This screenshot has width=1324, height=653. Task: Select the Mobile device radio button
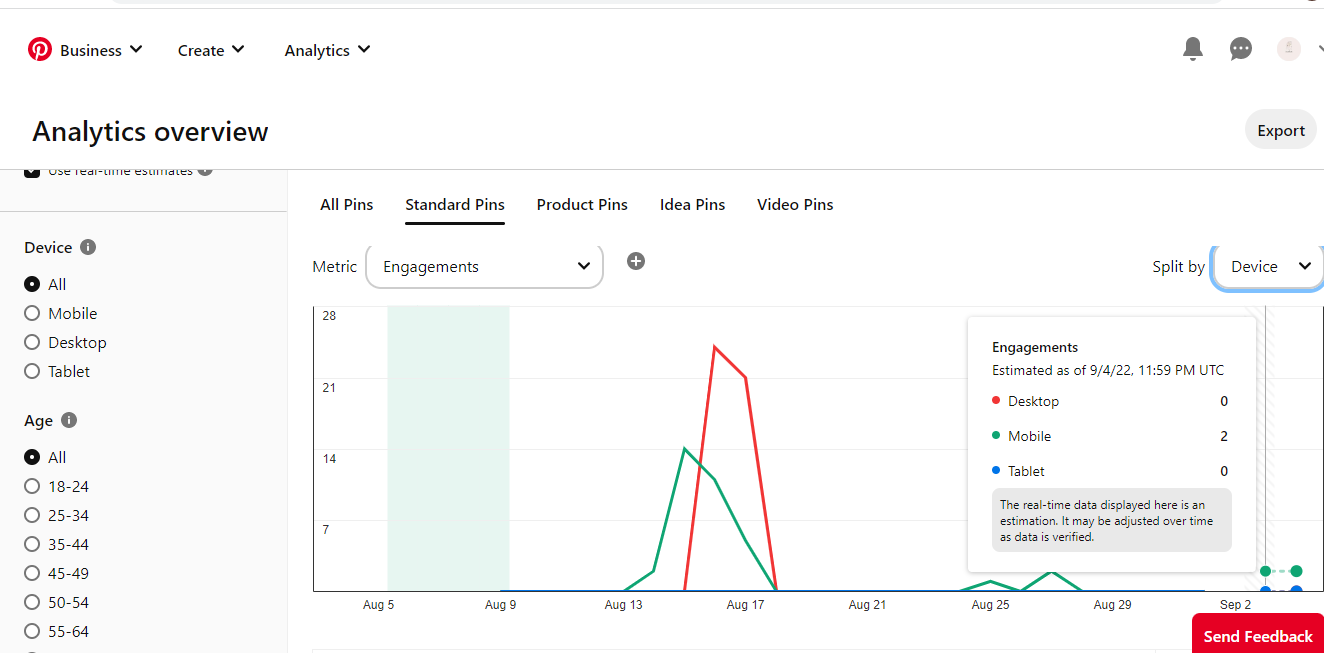(32, 313)
